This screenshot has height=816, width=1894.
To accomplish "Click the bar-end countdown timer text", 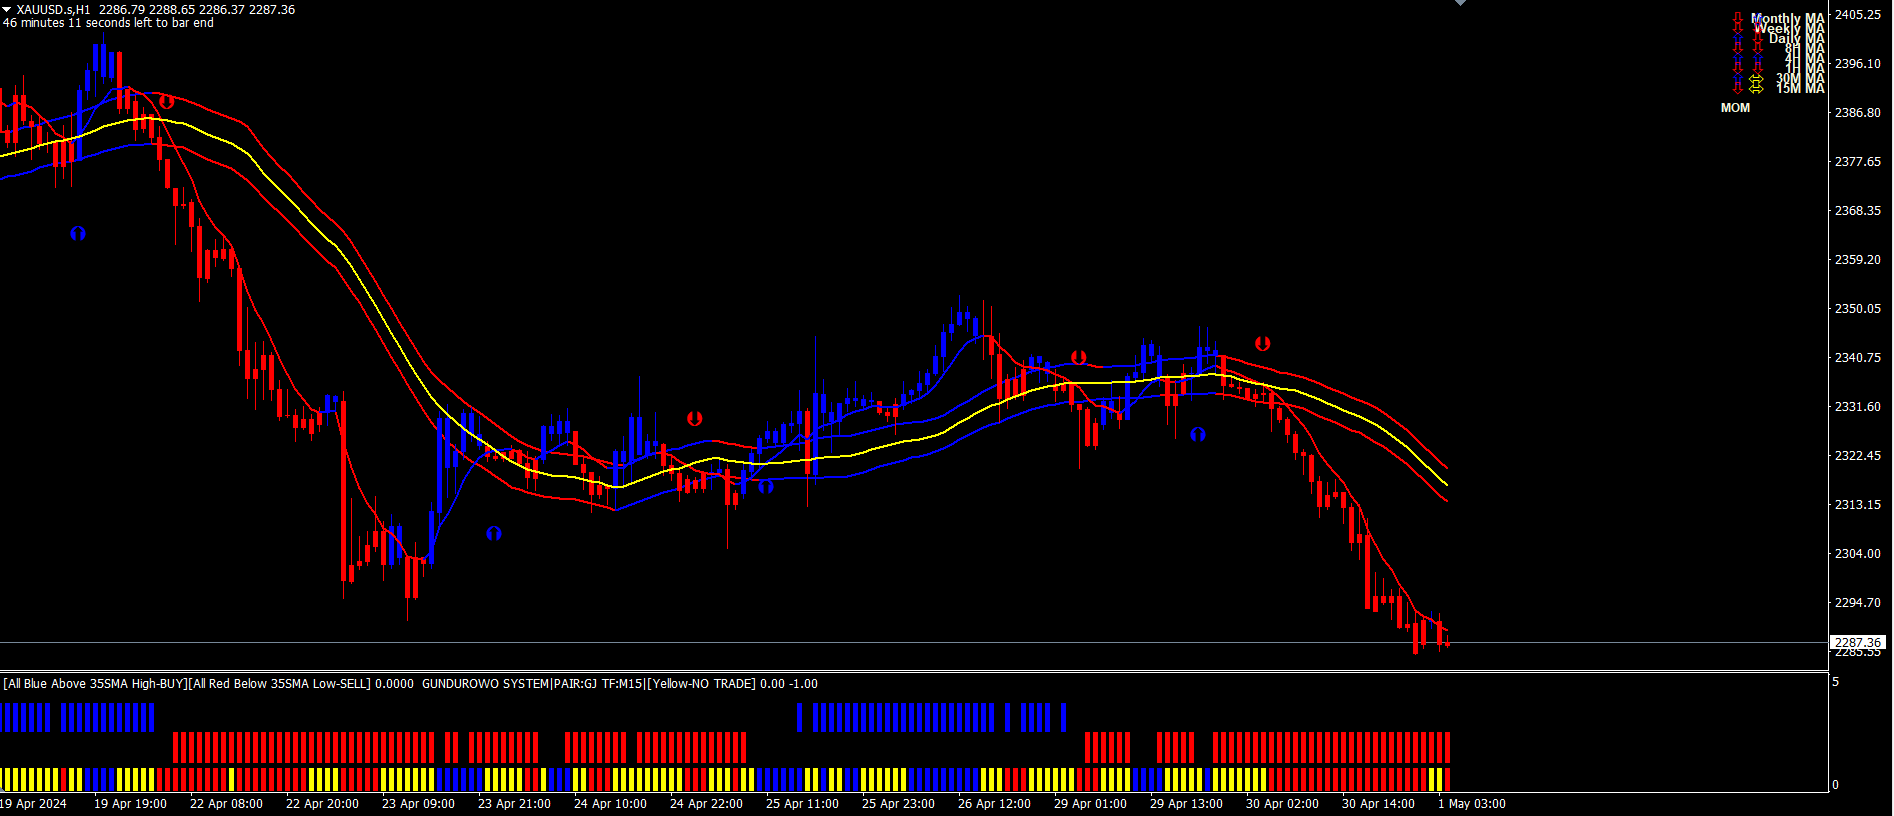I will point(108,23).
